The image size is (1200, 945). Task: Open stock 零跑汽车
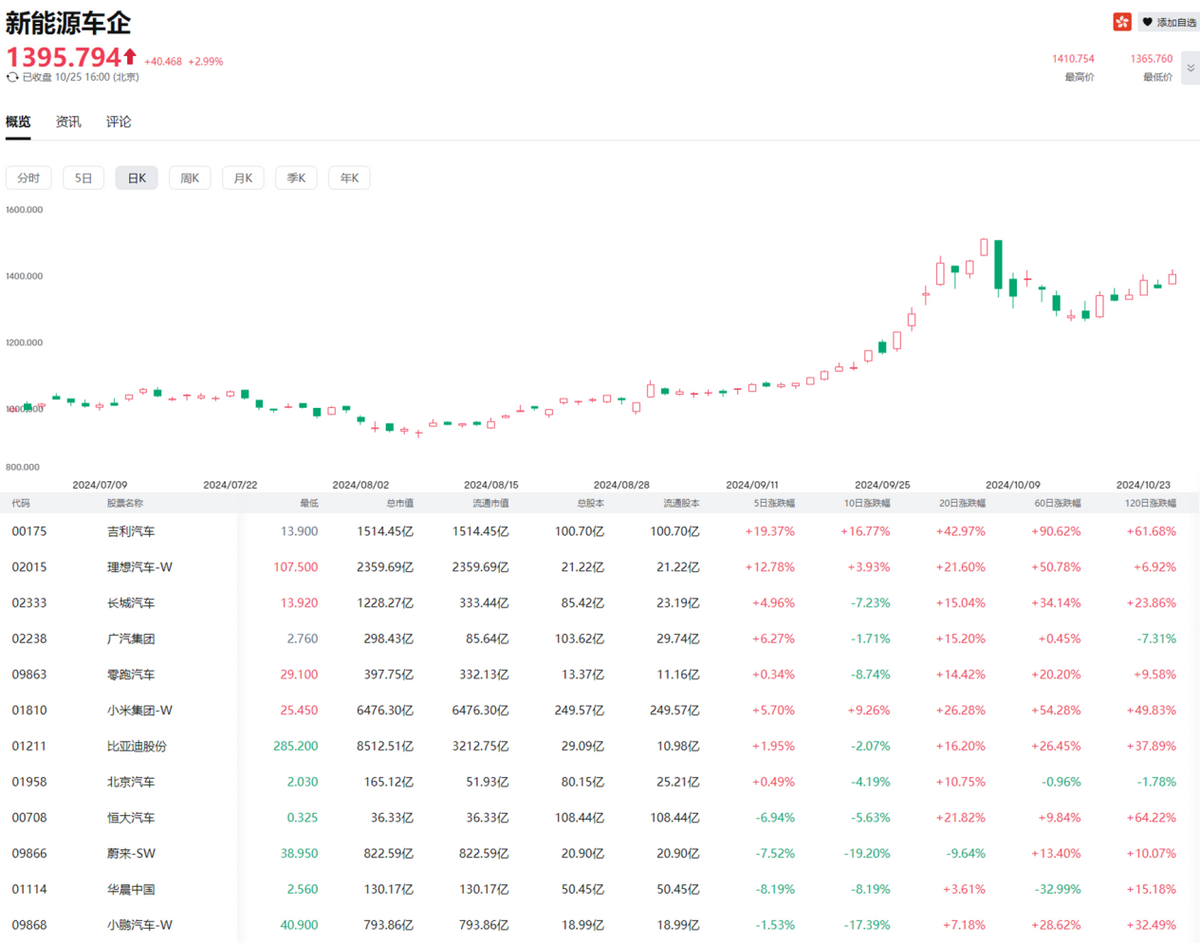[131, 674]
